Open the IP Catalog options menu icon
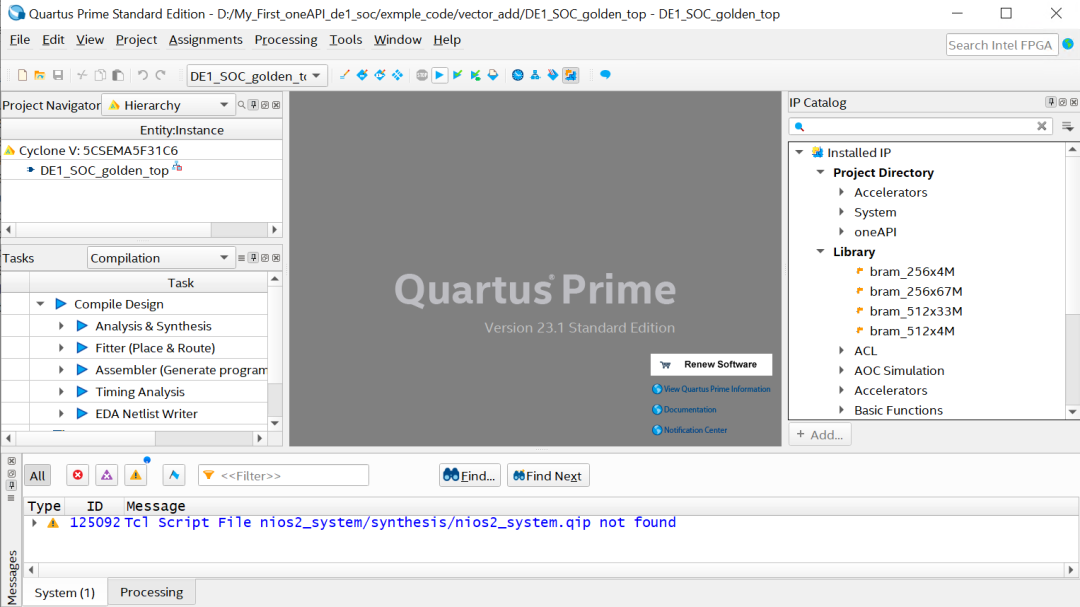This screenshot has width=1080, height=607. tap(1068, 126)
